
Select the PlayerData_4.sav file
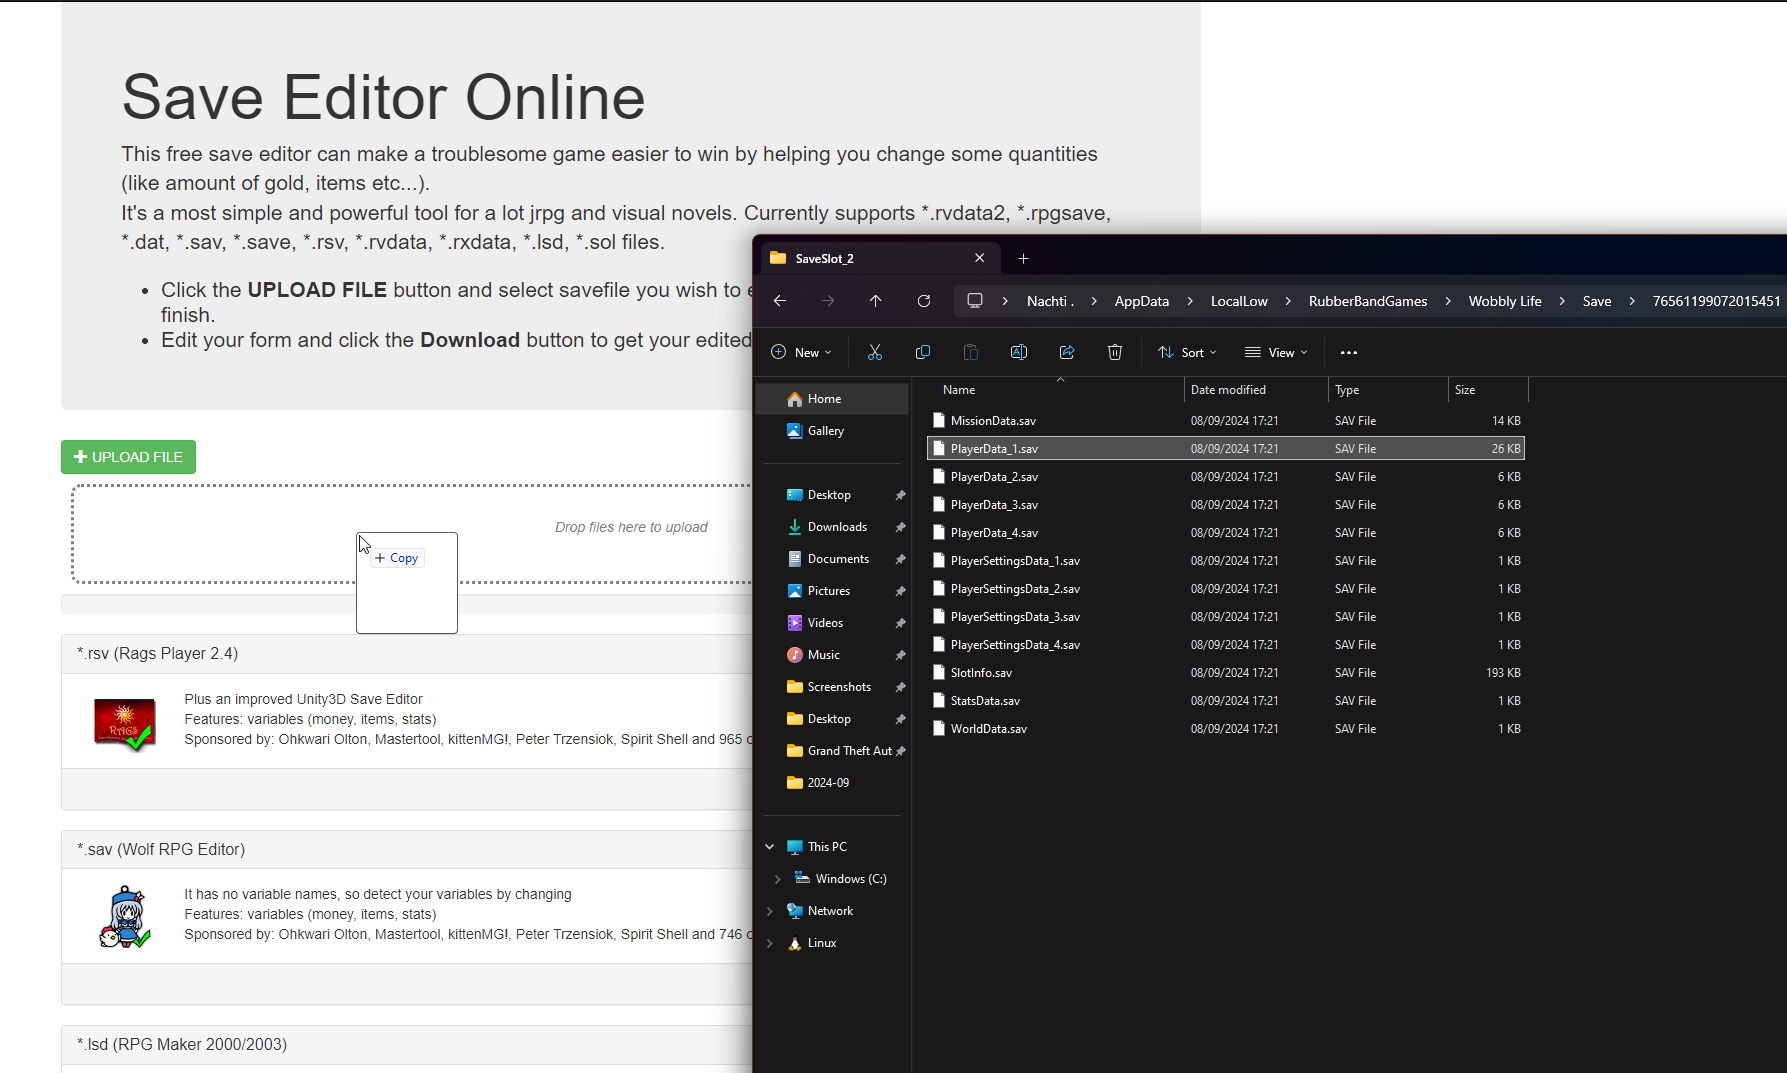pyautogui.click(x=1226, y=533)
